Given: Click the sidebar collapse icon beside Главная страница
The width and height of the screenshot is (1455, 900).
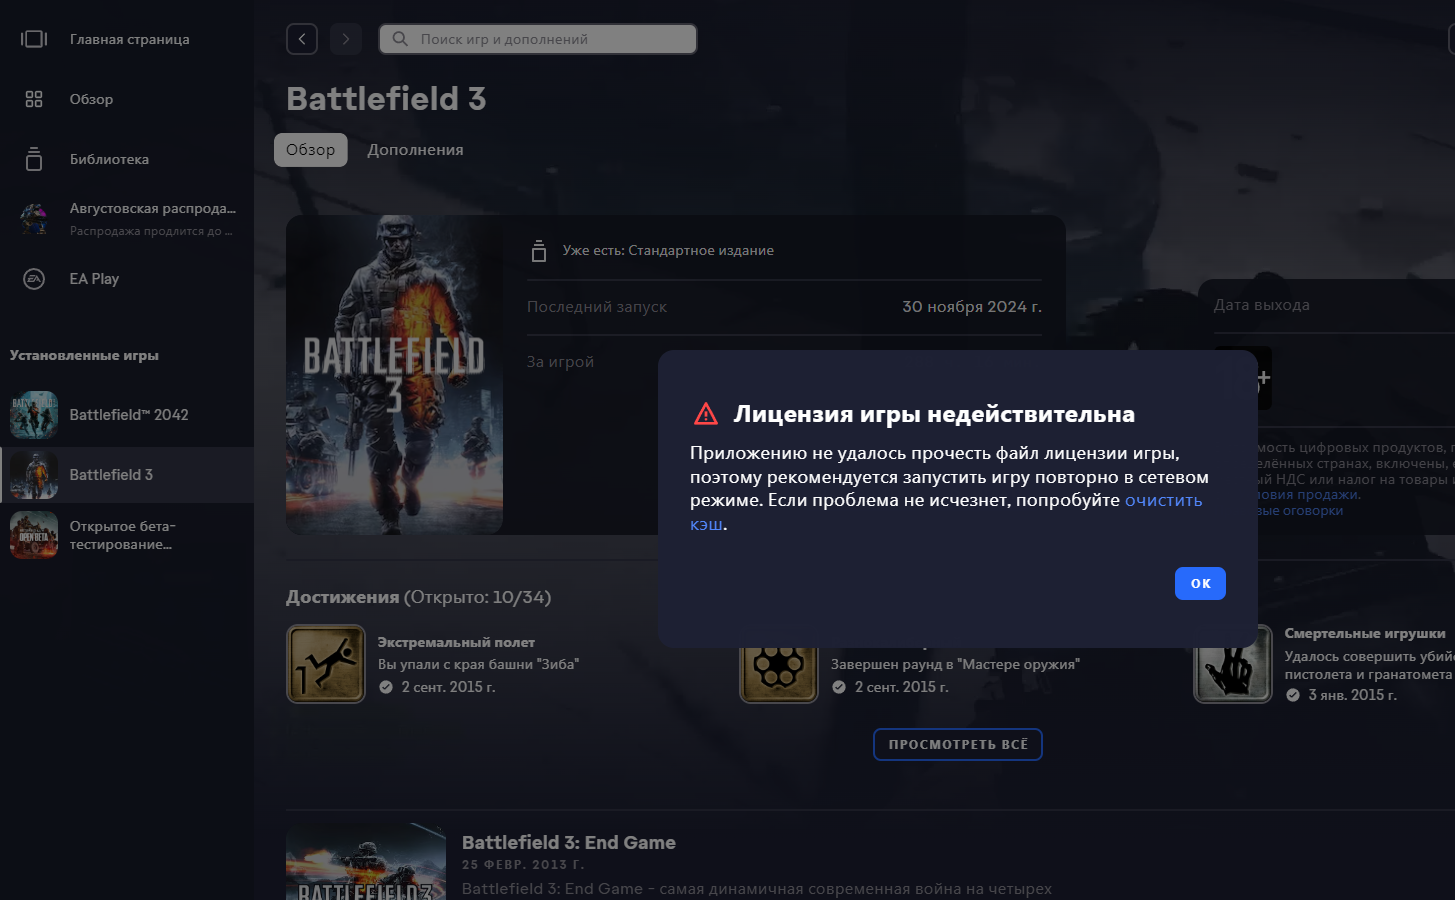Looking at the screenshot, I should [34, 39].
